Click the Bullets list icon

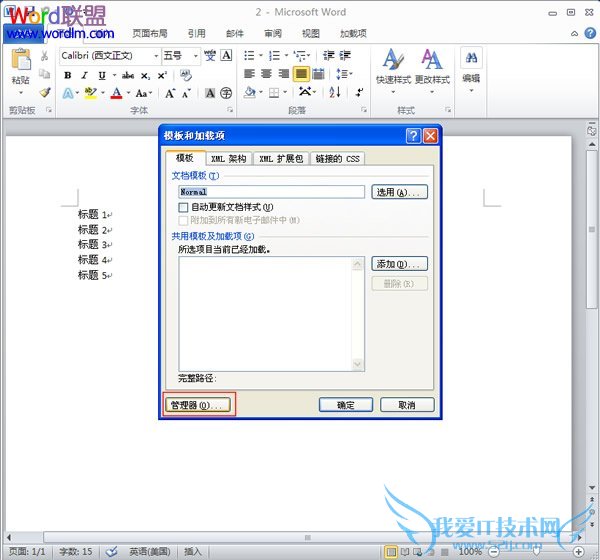[249, 56]
